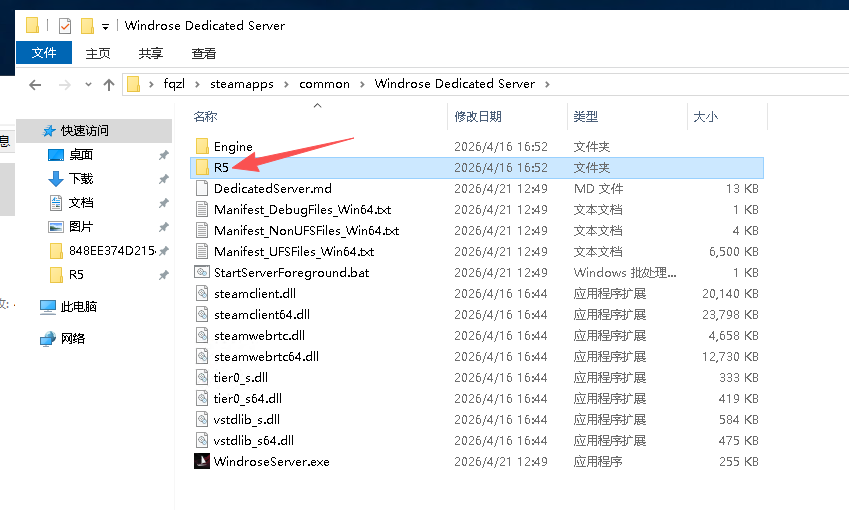
Task: Open Downloads (下载) in quick access
Action: tap(81, 179)
